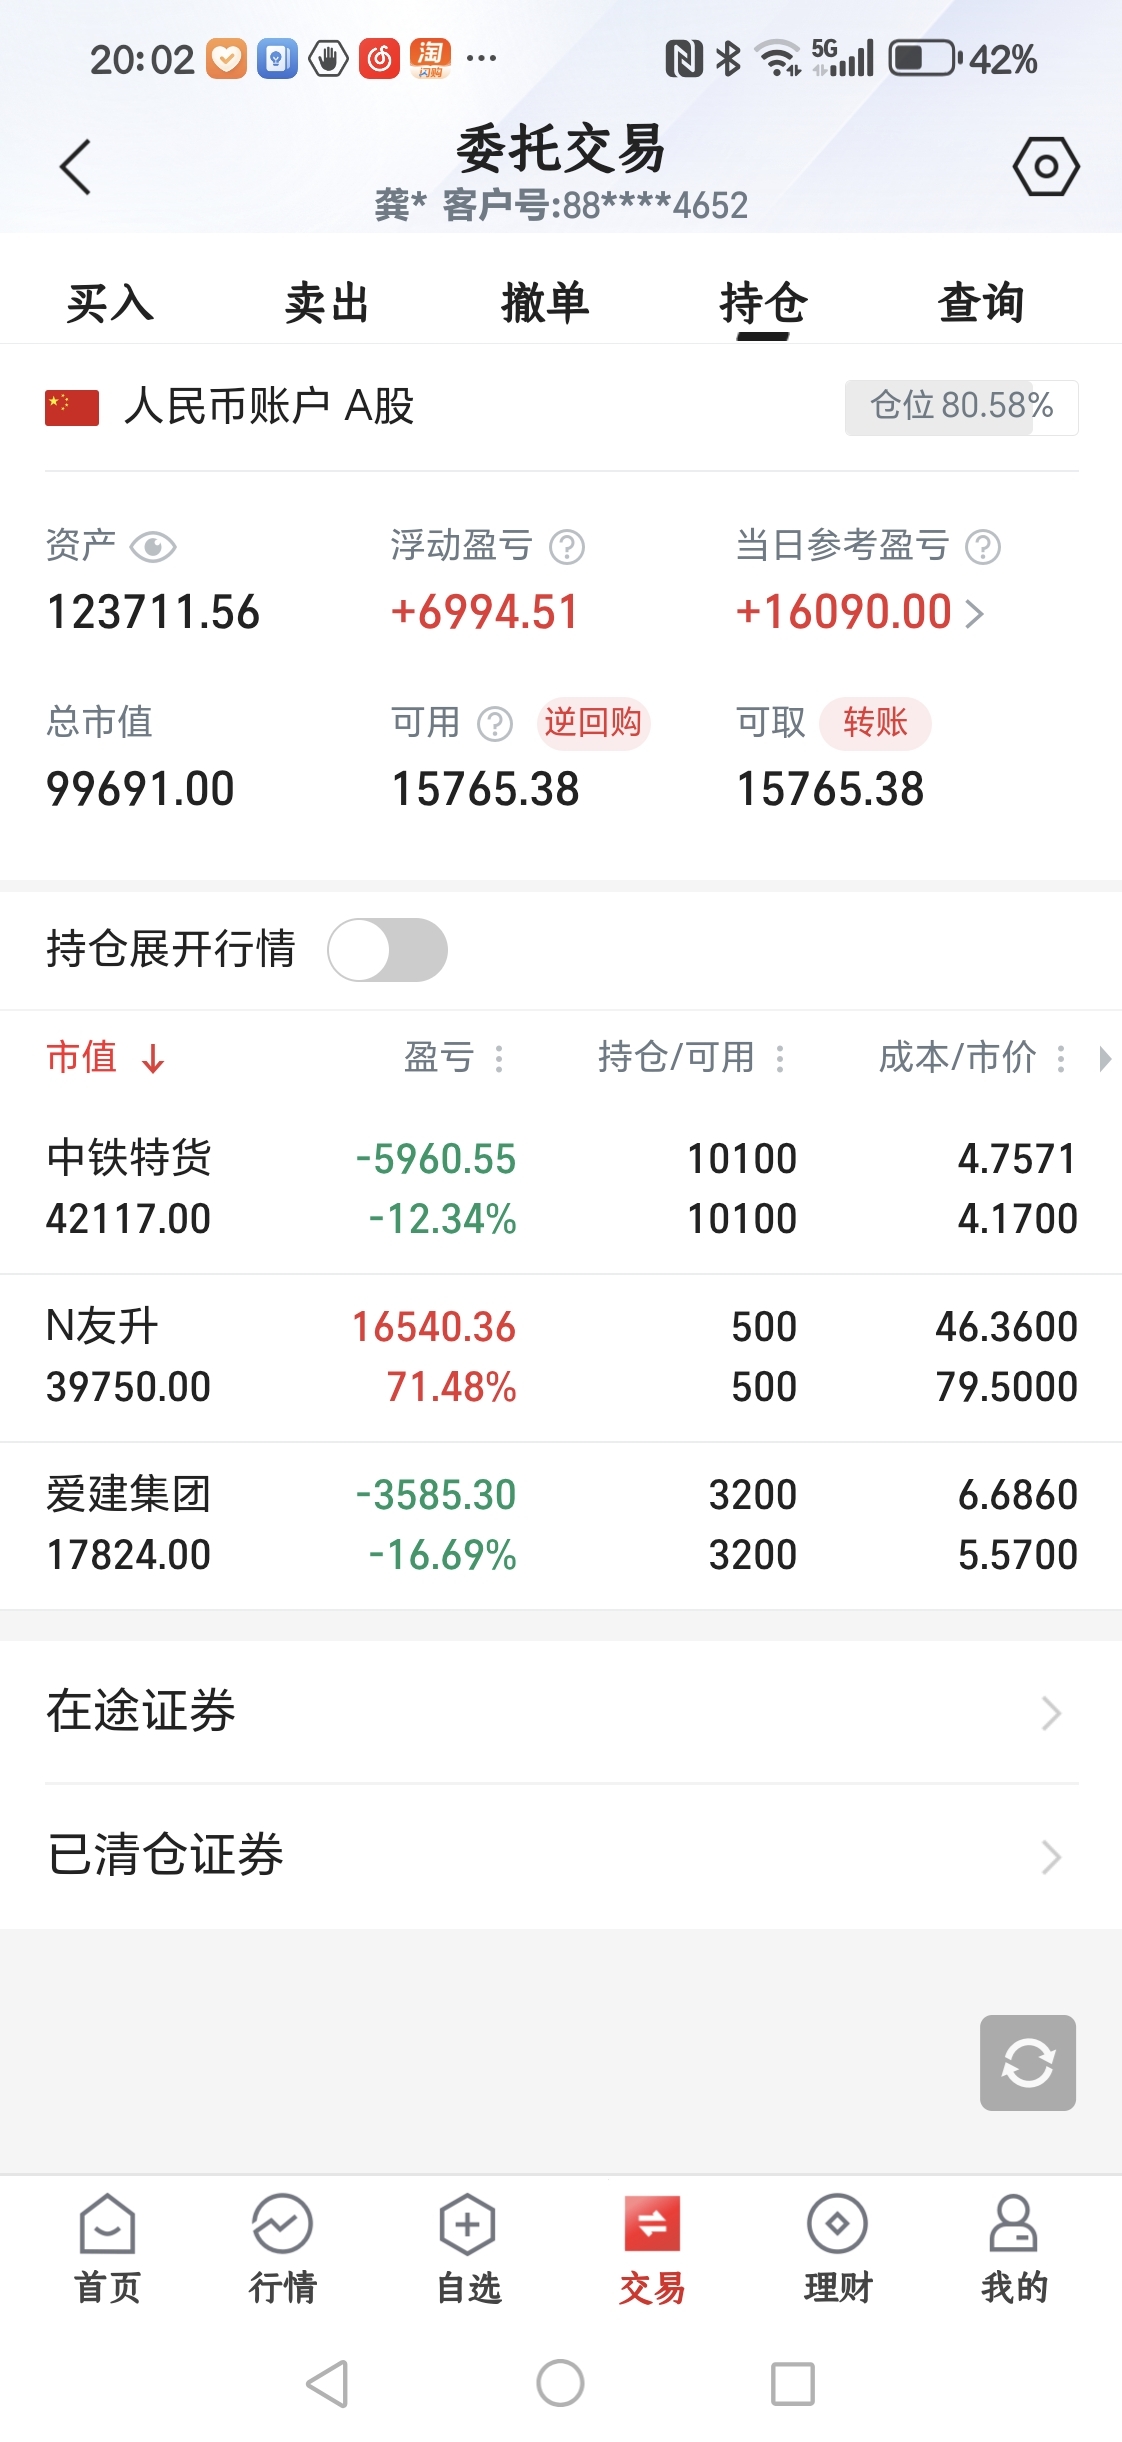The width and height of the screenshot is (1122, 2442).
Task: Tap the 转账 transfer button
Action: [x=875, y=722]
